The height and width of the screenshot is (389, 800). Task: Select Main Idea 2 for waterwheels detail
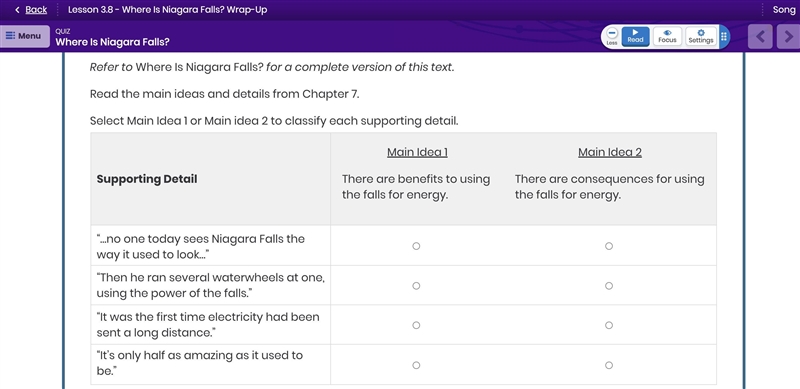click(x=609, y=286)
